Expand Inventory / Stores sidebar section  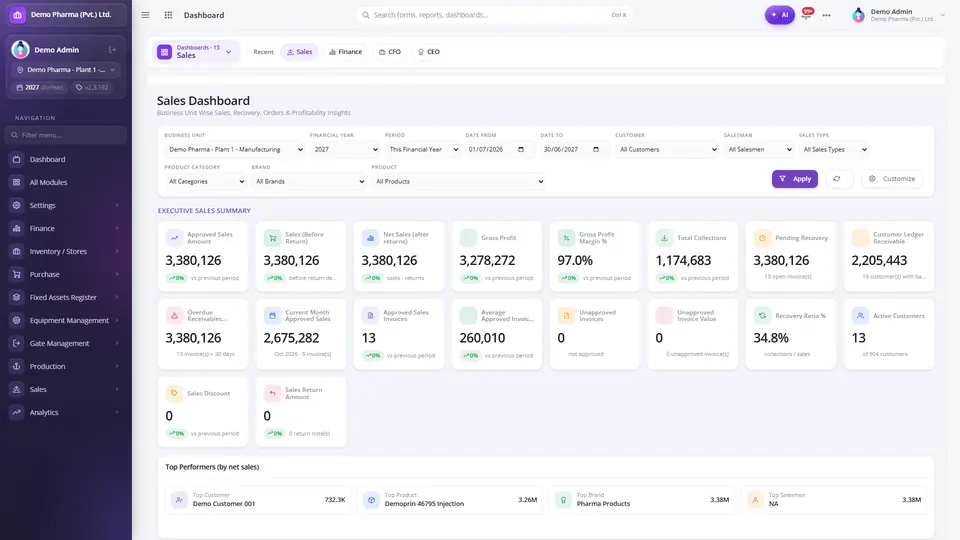[66, 251]
